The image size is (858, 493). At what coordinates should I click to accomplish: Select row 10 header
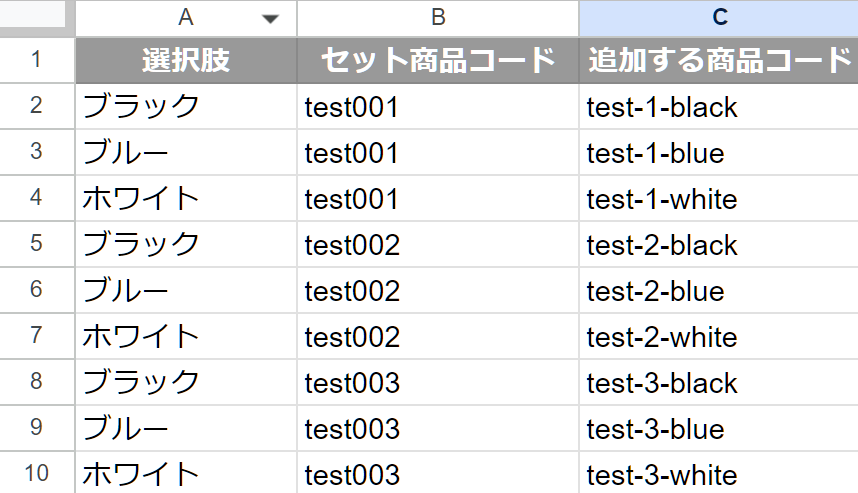pos(37,474)
